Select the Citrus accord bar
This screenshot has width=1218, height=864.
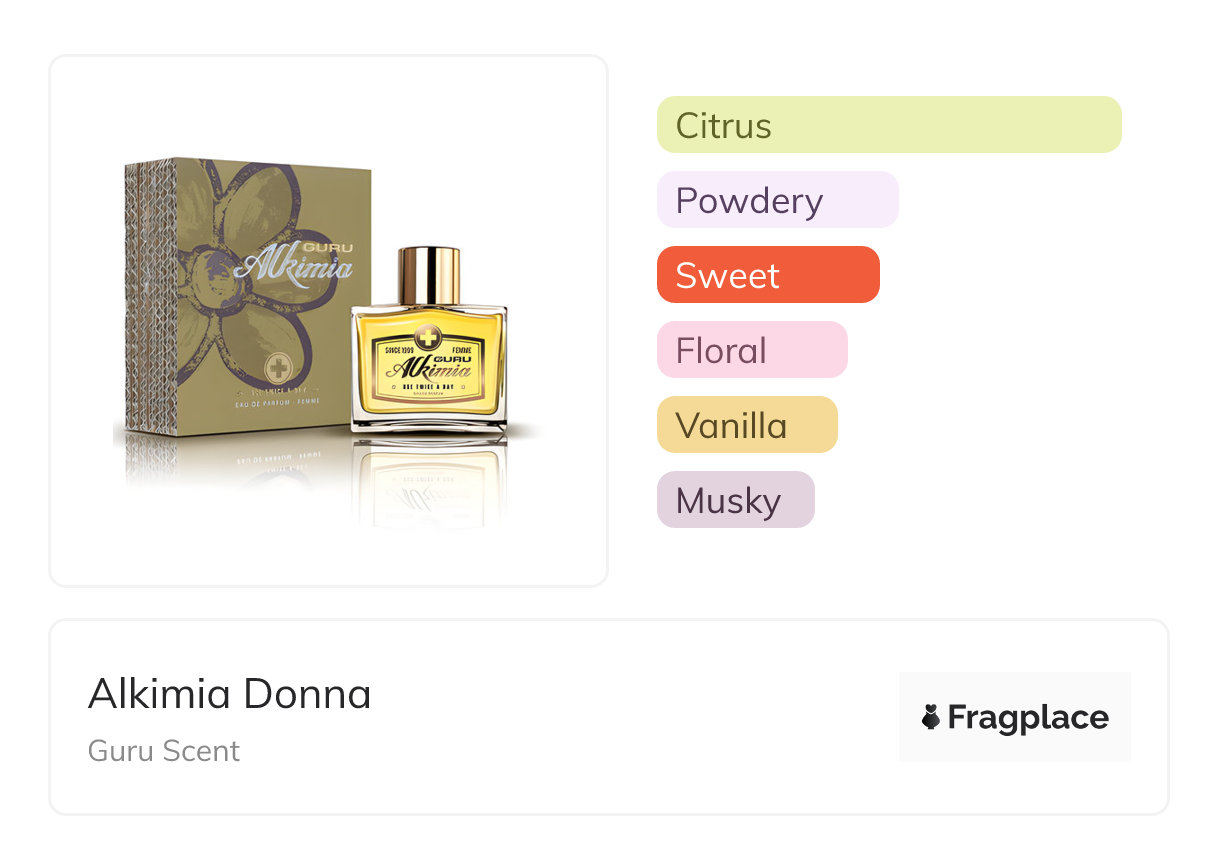point(888,125)
